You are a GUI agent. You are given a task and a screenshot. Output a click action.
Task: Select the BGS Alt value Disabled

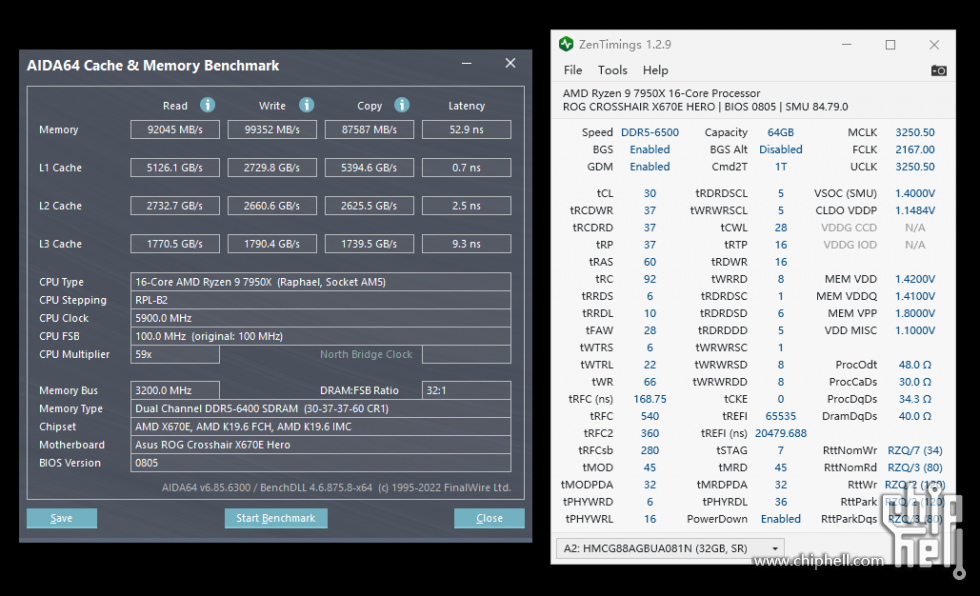point(781,149)
